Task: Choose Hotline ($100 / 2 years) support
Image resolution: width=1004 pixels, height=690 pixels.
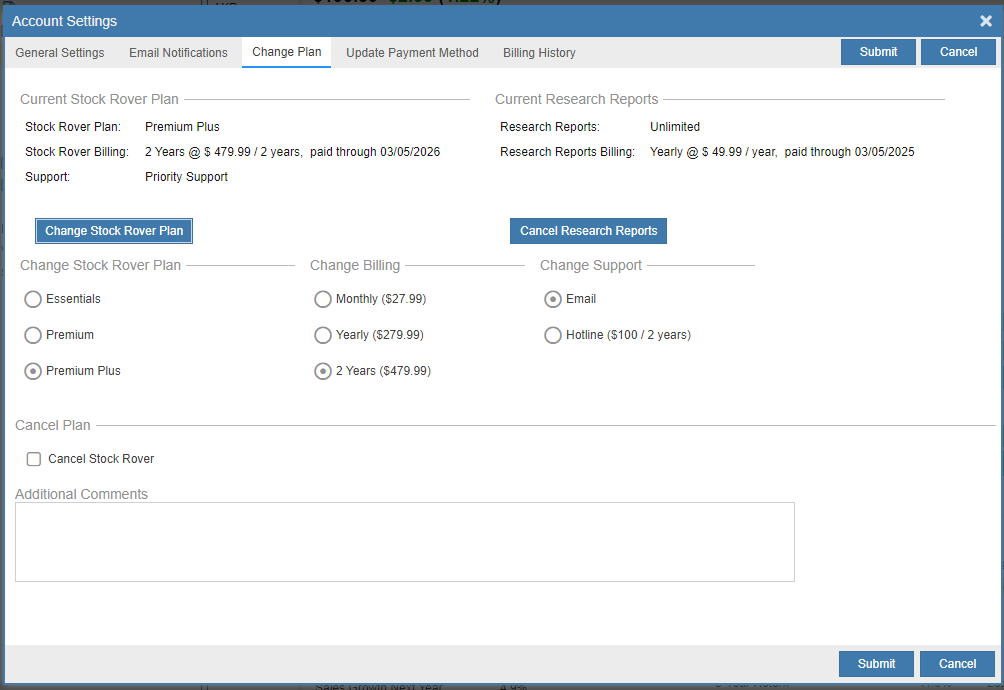Action: click(x=553, y=335)
